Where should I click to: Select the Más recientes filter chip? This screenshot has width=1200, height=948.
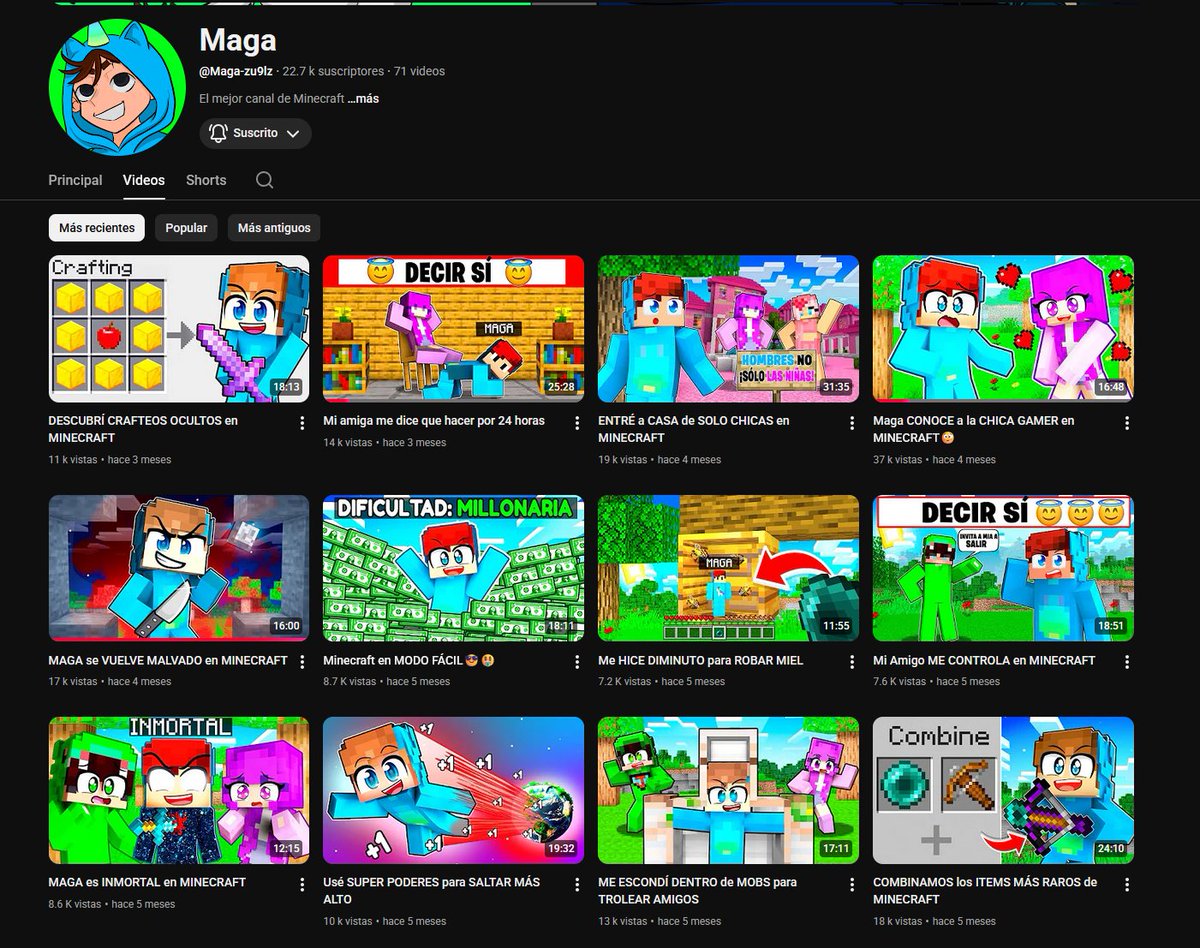point(96,228)
